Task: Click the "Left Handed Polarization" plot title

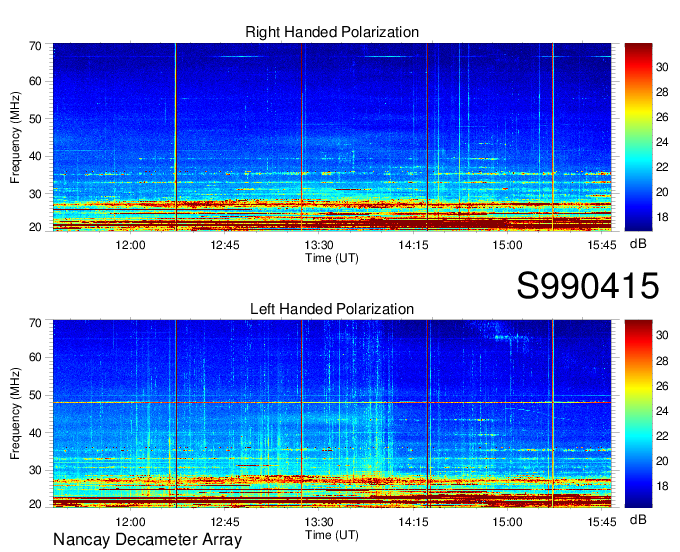Action: pyautogui.click(x=332, y=309)
